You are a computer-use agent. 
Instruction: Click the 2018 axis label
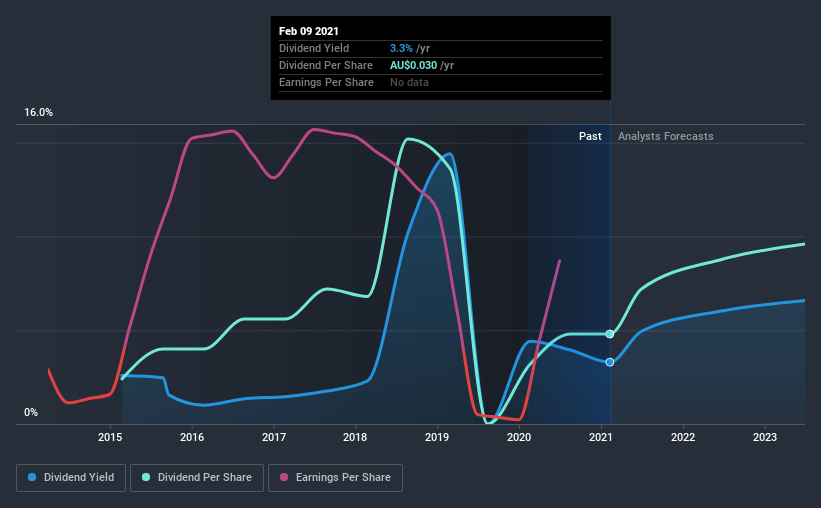point(355,437)
